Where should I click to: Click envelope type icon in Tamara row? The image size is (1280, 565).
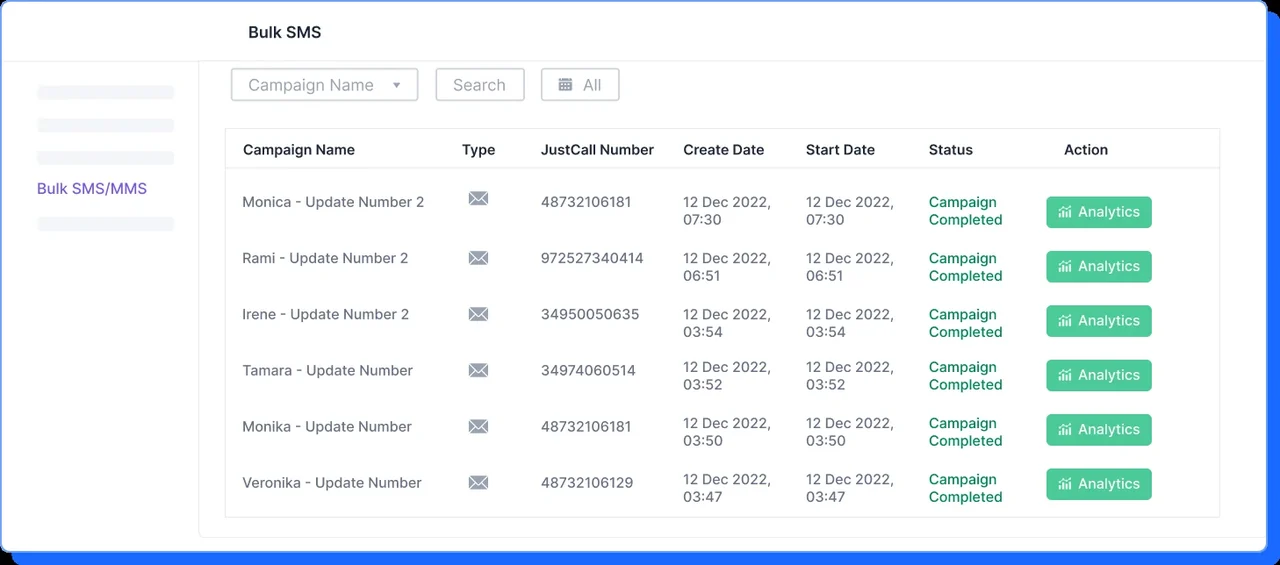[x=478, y=370]
